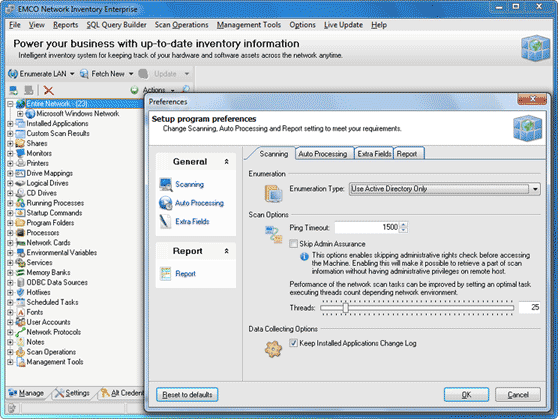This screenshot has height=419, width=558.
Task: Select the User Accounts icon
Action: point(20,322)
